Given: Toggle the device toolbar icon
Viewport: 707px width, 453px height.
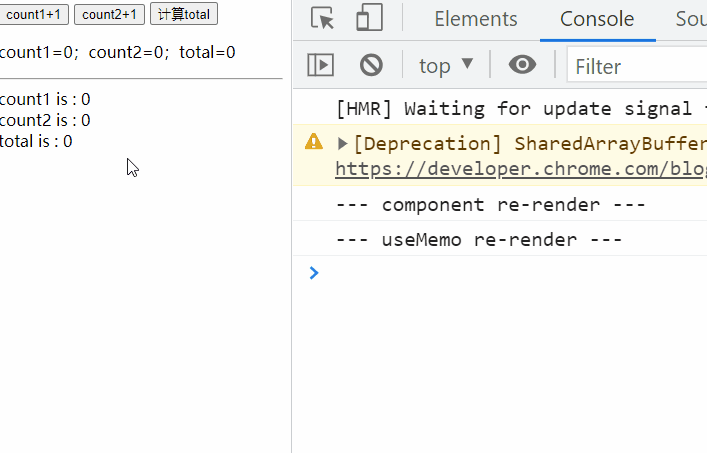Looking at the screenshot, I should (x=370, y=19).
